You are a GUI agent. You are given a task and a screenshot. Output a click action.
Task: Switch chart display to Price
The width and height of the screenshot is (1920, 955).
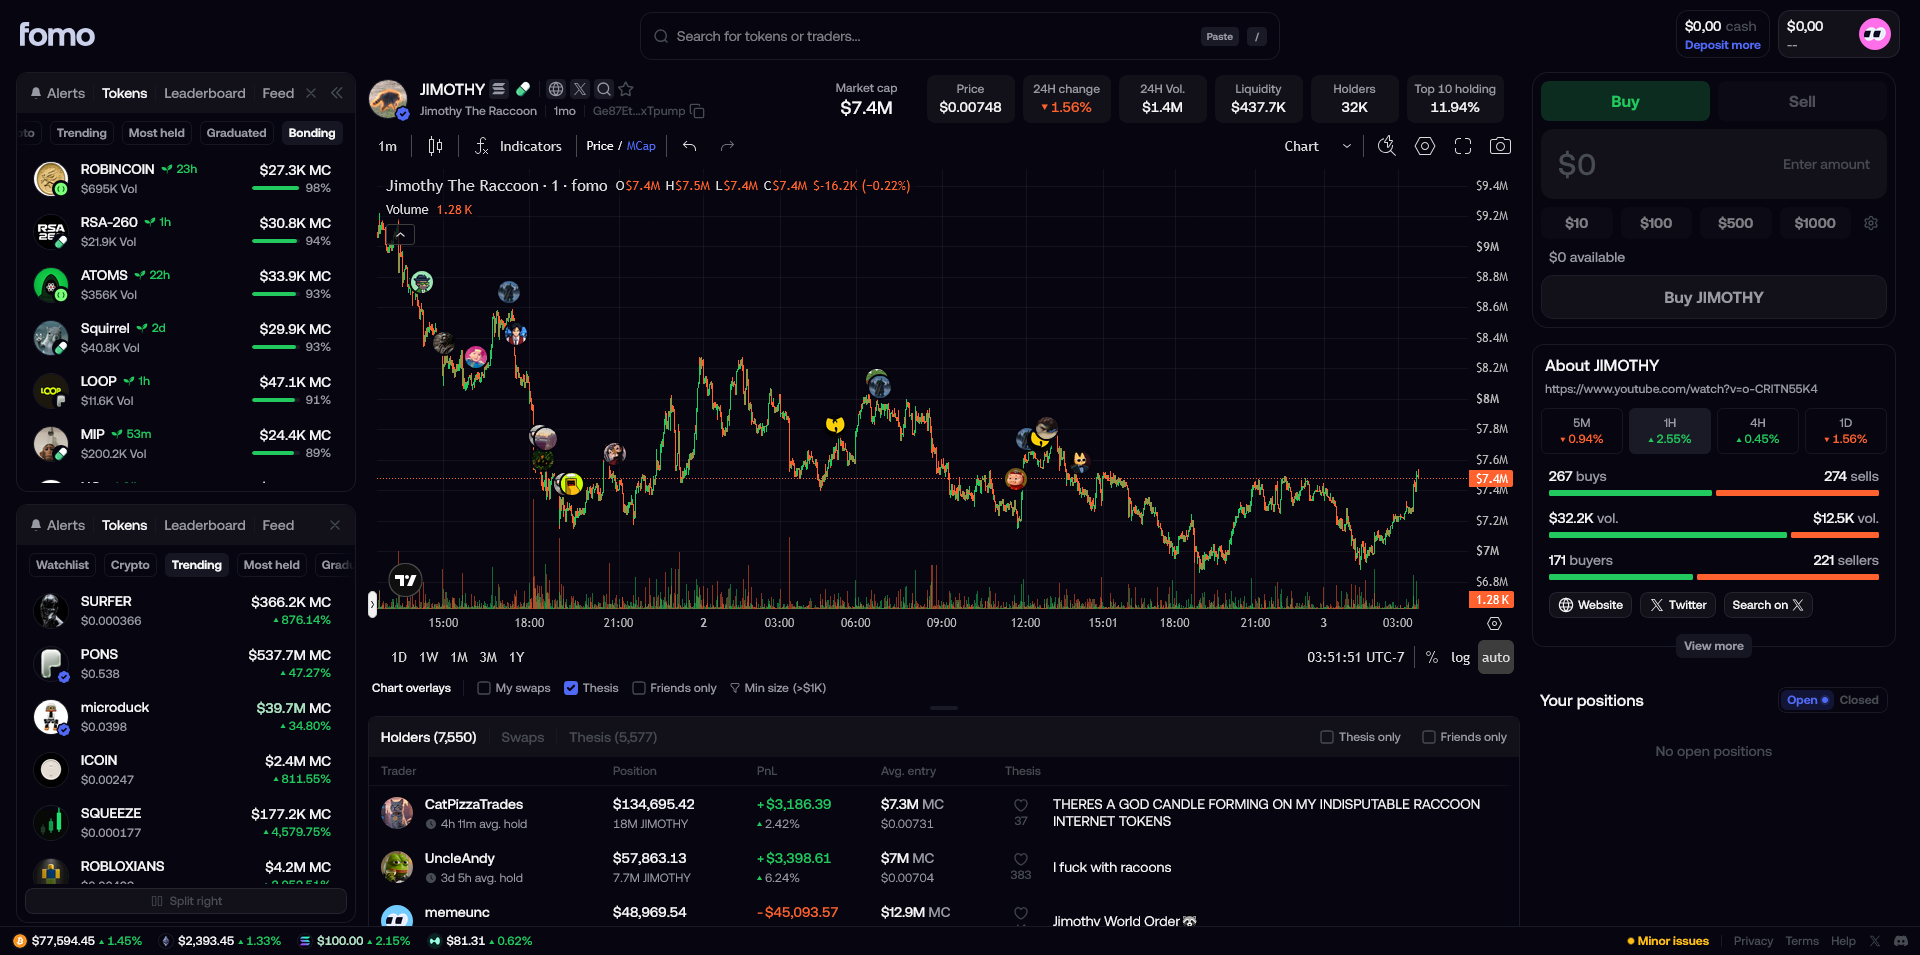(x=600, y=146)
